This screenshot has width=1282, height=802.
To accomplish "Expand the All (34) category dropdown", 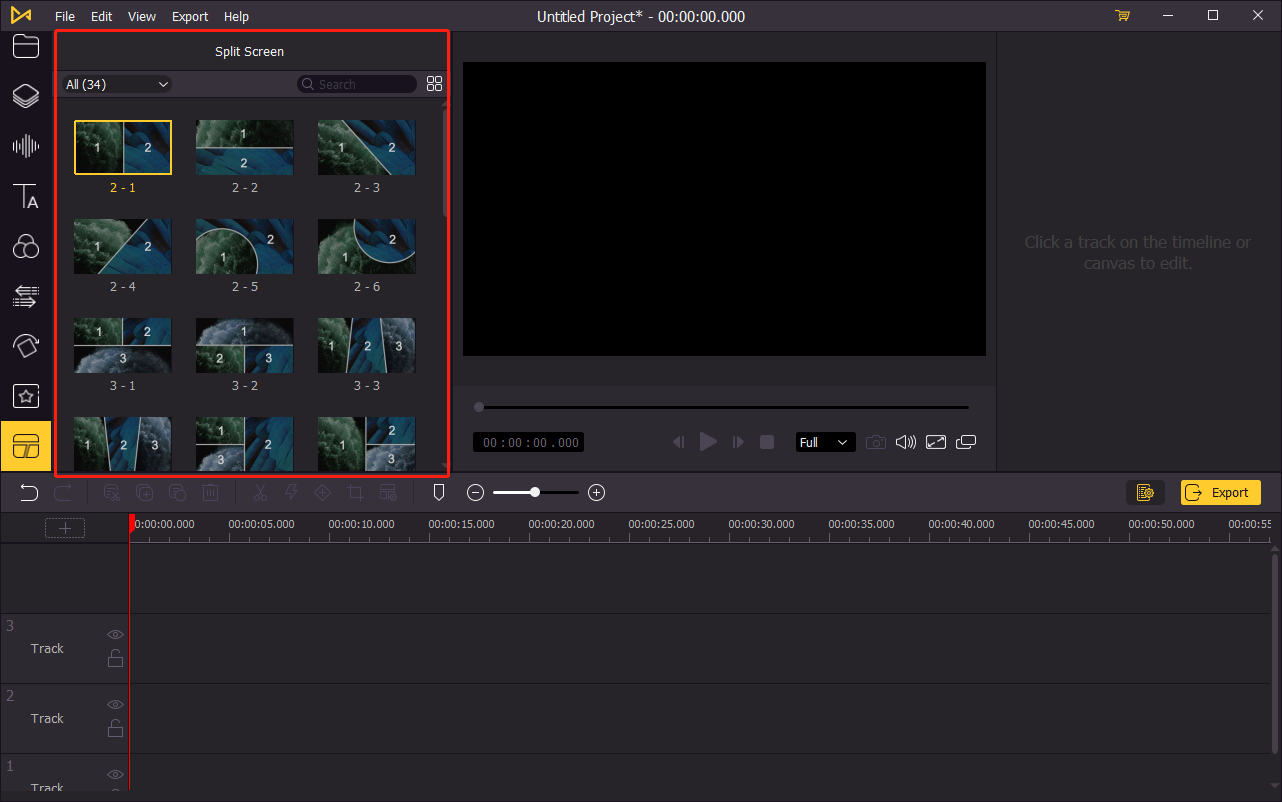I will (117, 84).
